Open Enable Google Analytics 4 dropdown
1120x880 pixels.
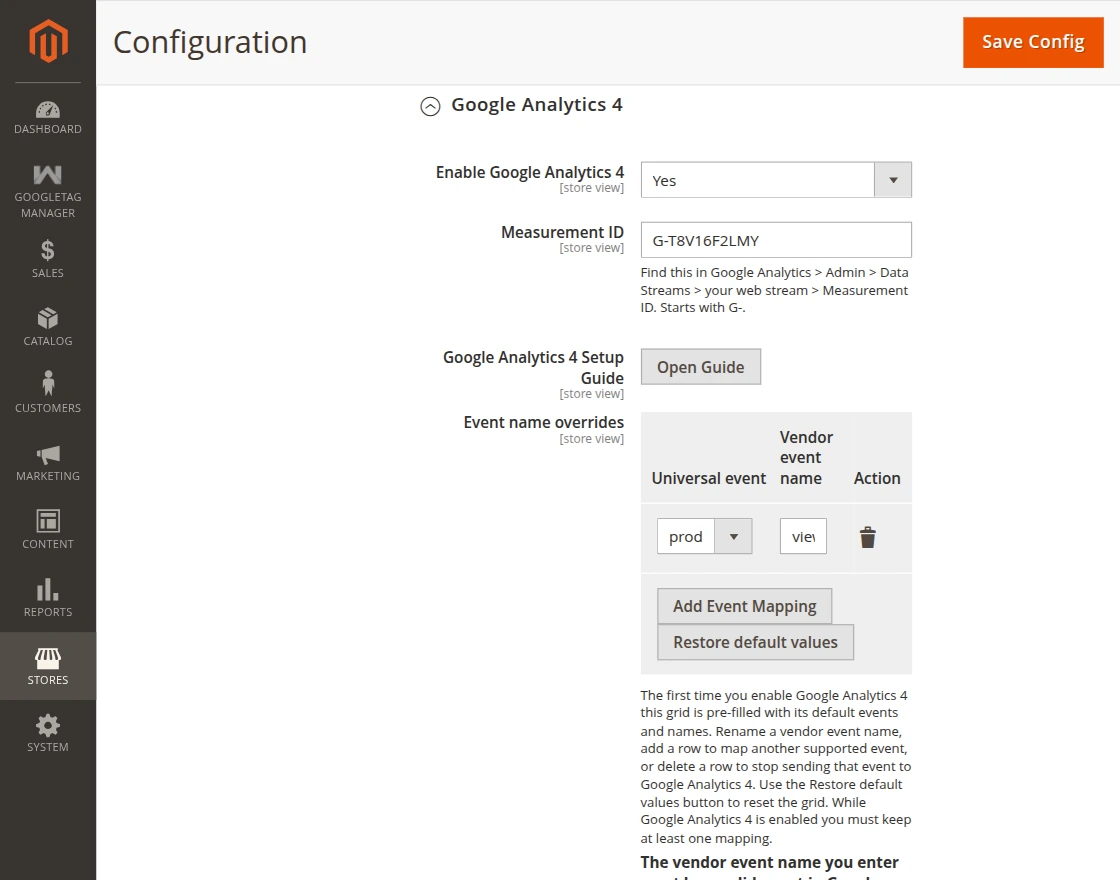[x=776, y=180]
